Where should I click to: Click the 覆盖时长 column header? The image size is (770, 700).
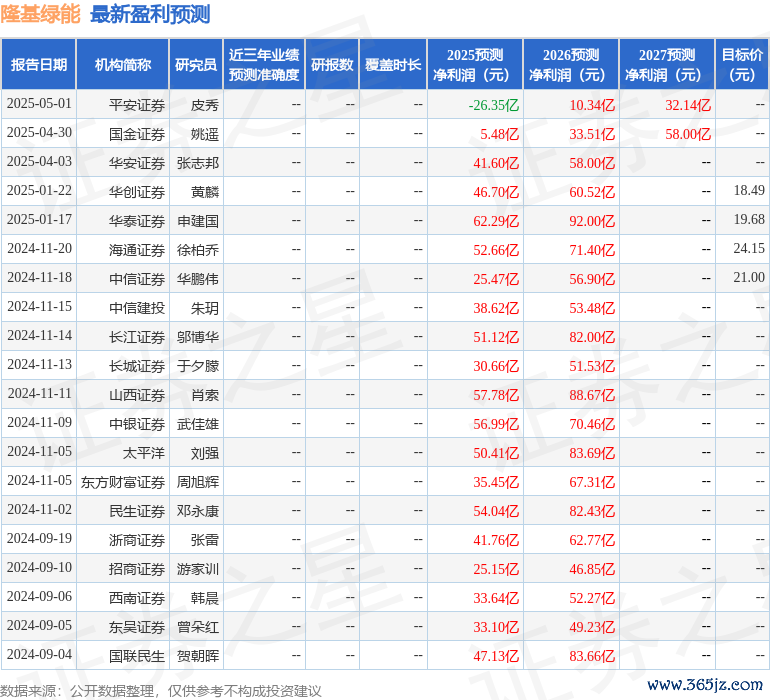click(x=393, y=64)
